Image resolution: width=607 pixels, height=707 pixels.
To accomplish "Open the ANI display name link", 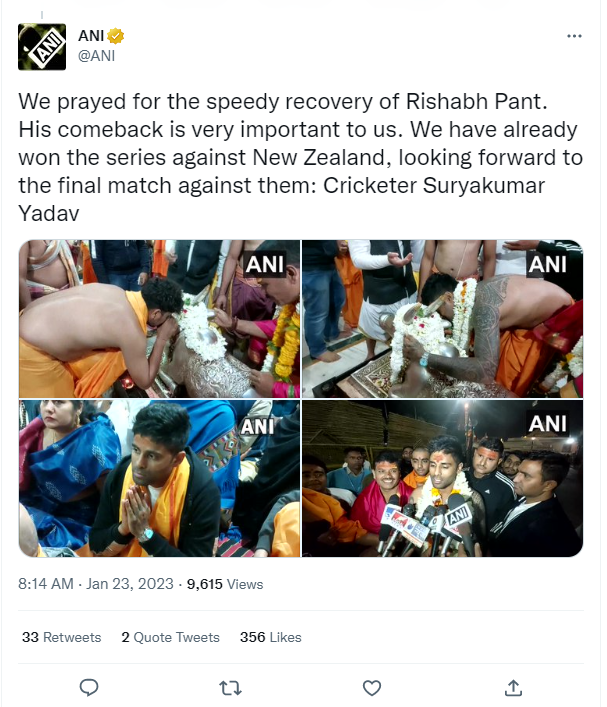I will click(x=91, y=36).
